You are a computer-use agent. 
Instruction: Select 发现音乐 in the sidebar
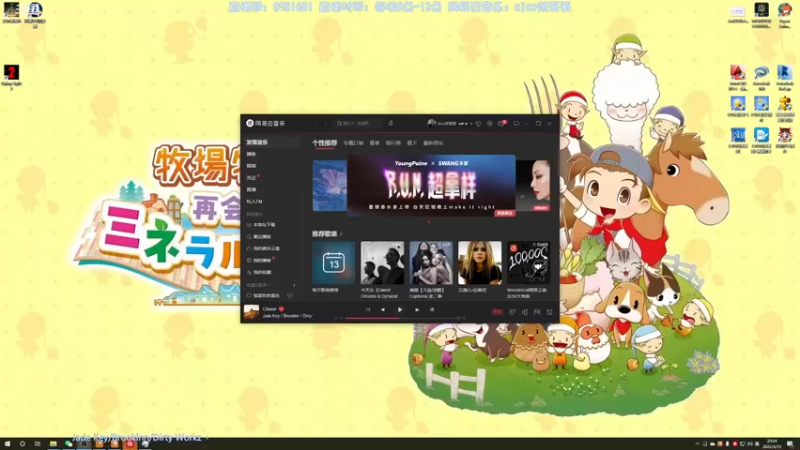point(271,142)
